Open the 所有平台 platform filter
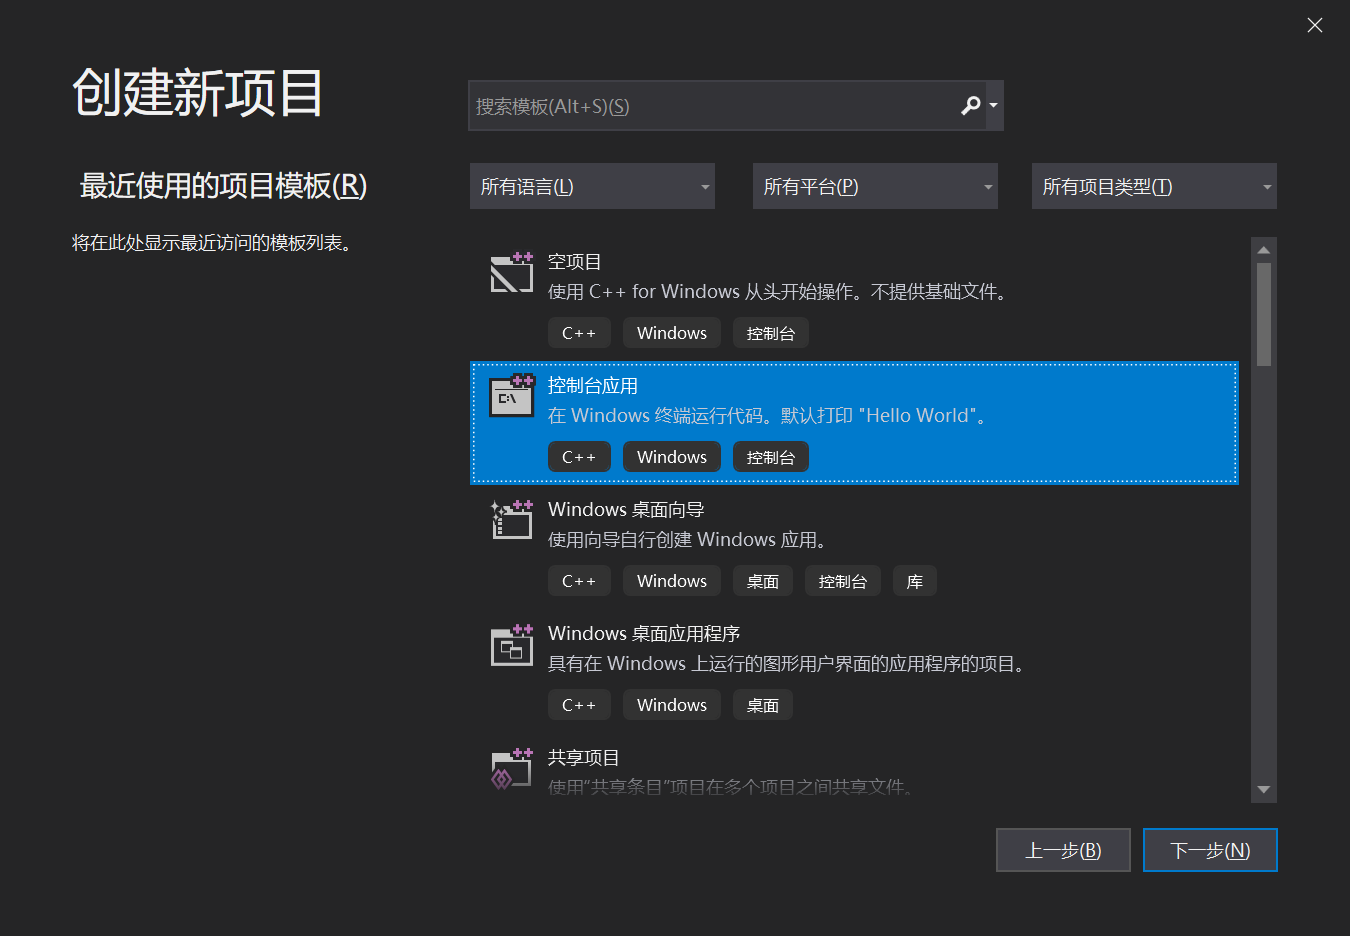1350x936 pixels. (875, 186)
